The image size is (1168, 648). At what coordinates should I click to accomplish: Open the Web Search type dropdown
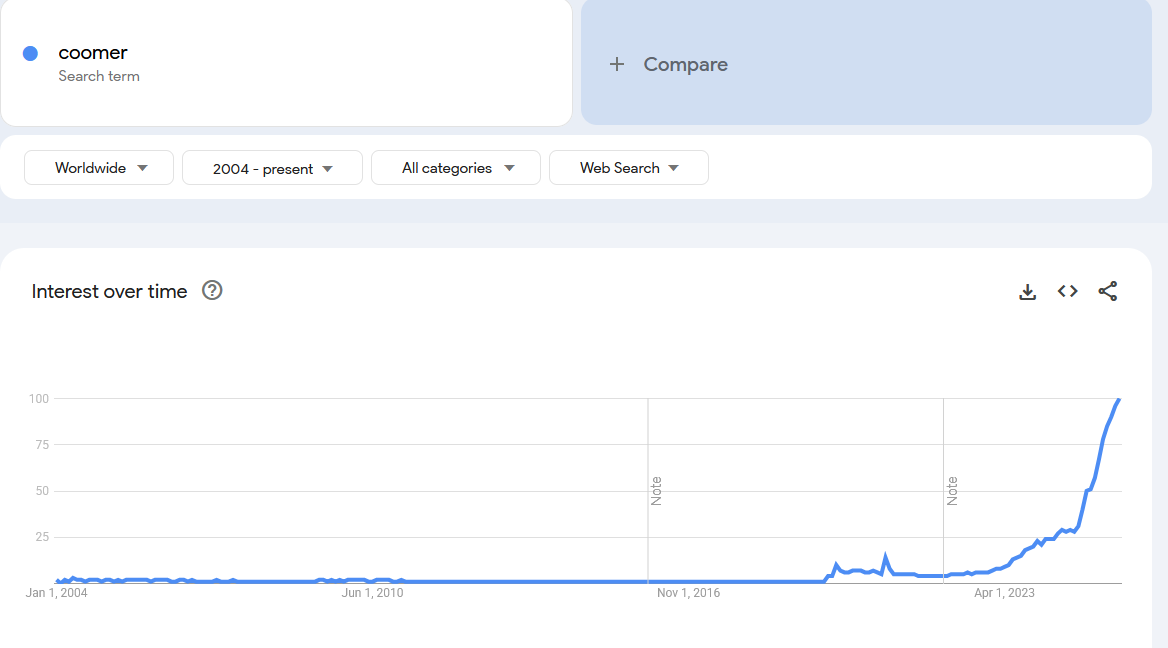click(629, 168)
